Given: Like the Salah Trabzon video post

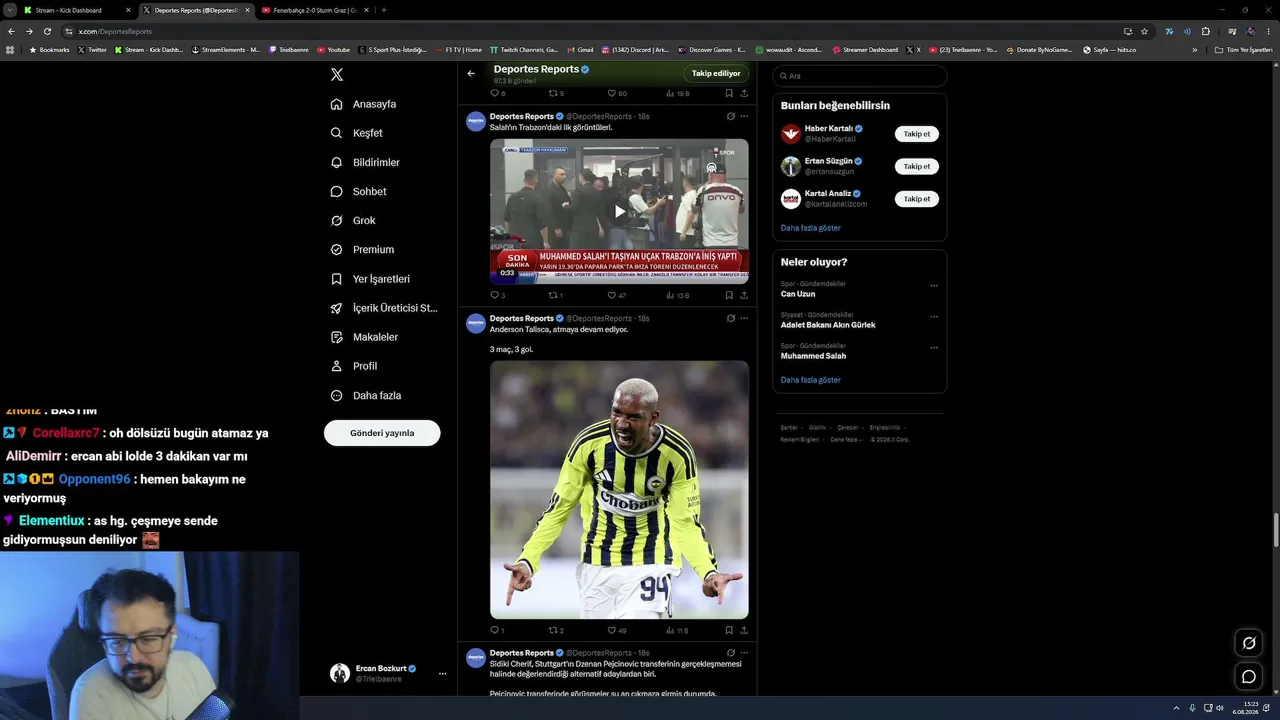Looking at the screenshot, I should 612,295.
